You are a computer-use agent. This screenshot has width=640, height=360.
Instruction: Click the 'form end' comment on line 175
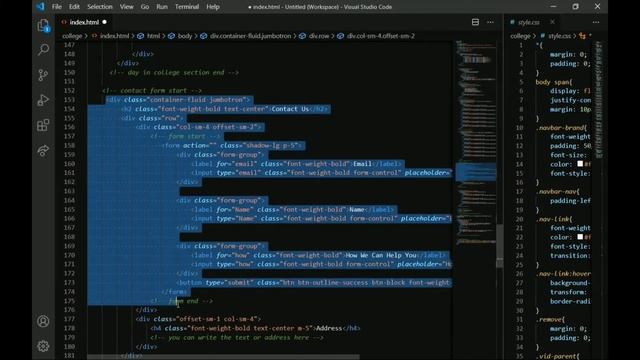[x=182, y=301]
